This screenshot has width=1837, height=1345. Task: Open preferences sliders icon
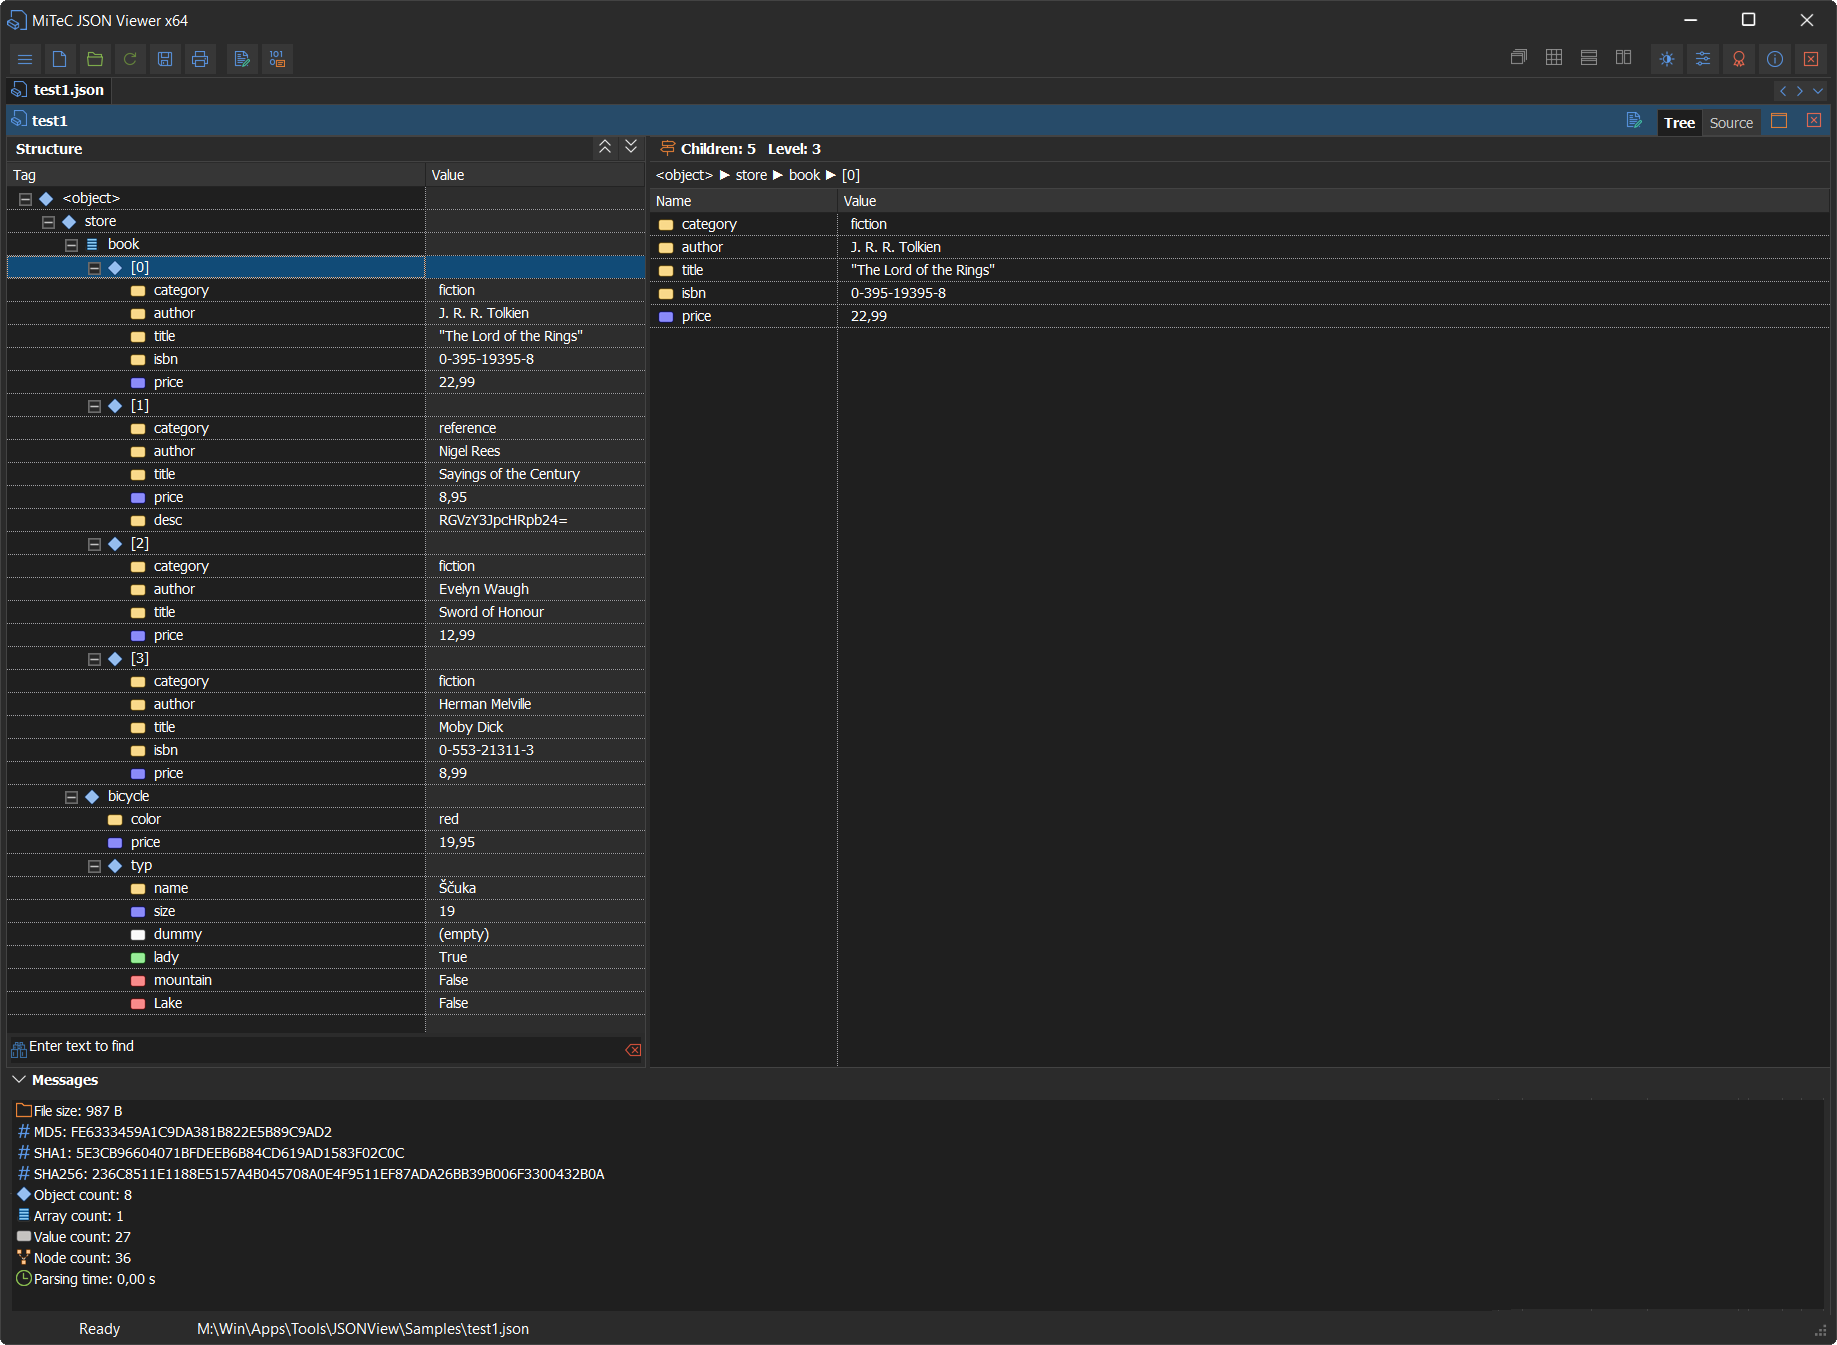coord(1703,59)
